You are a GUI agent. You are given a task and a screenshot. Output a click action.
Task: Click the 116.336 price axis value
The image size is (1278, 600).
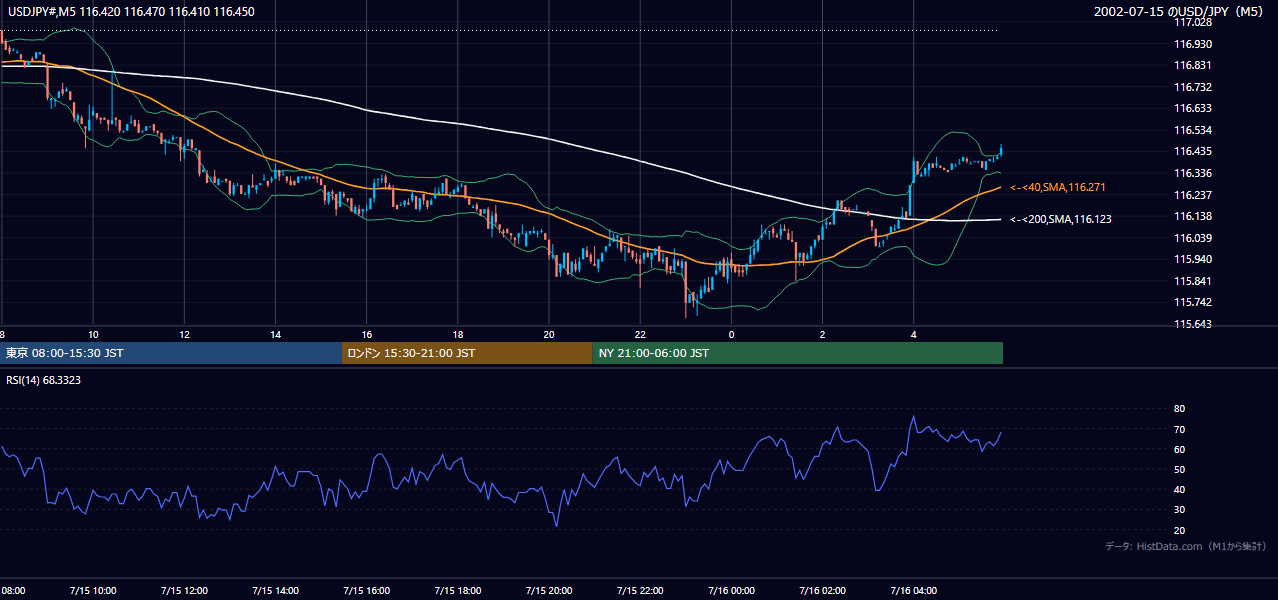[x=1194, y=173]
